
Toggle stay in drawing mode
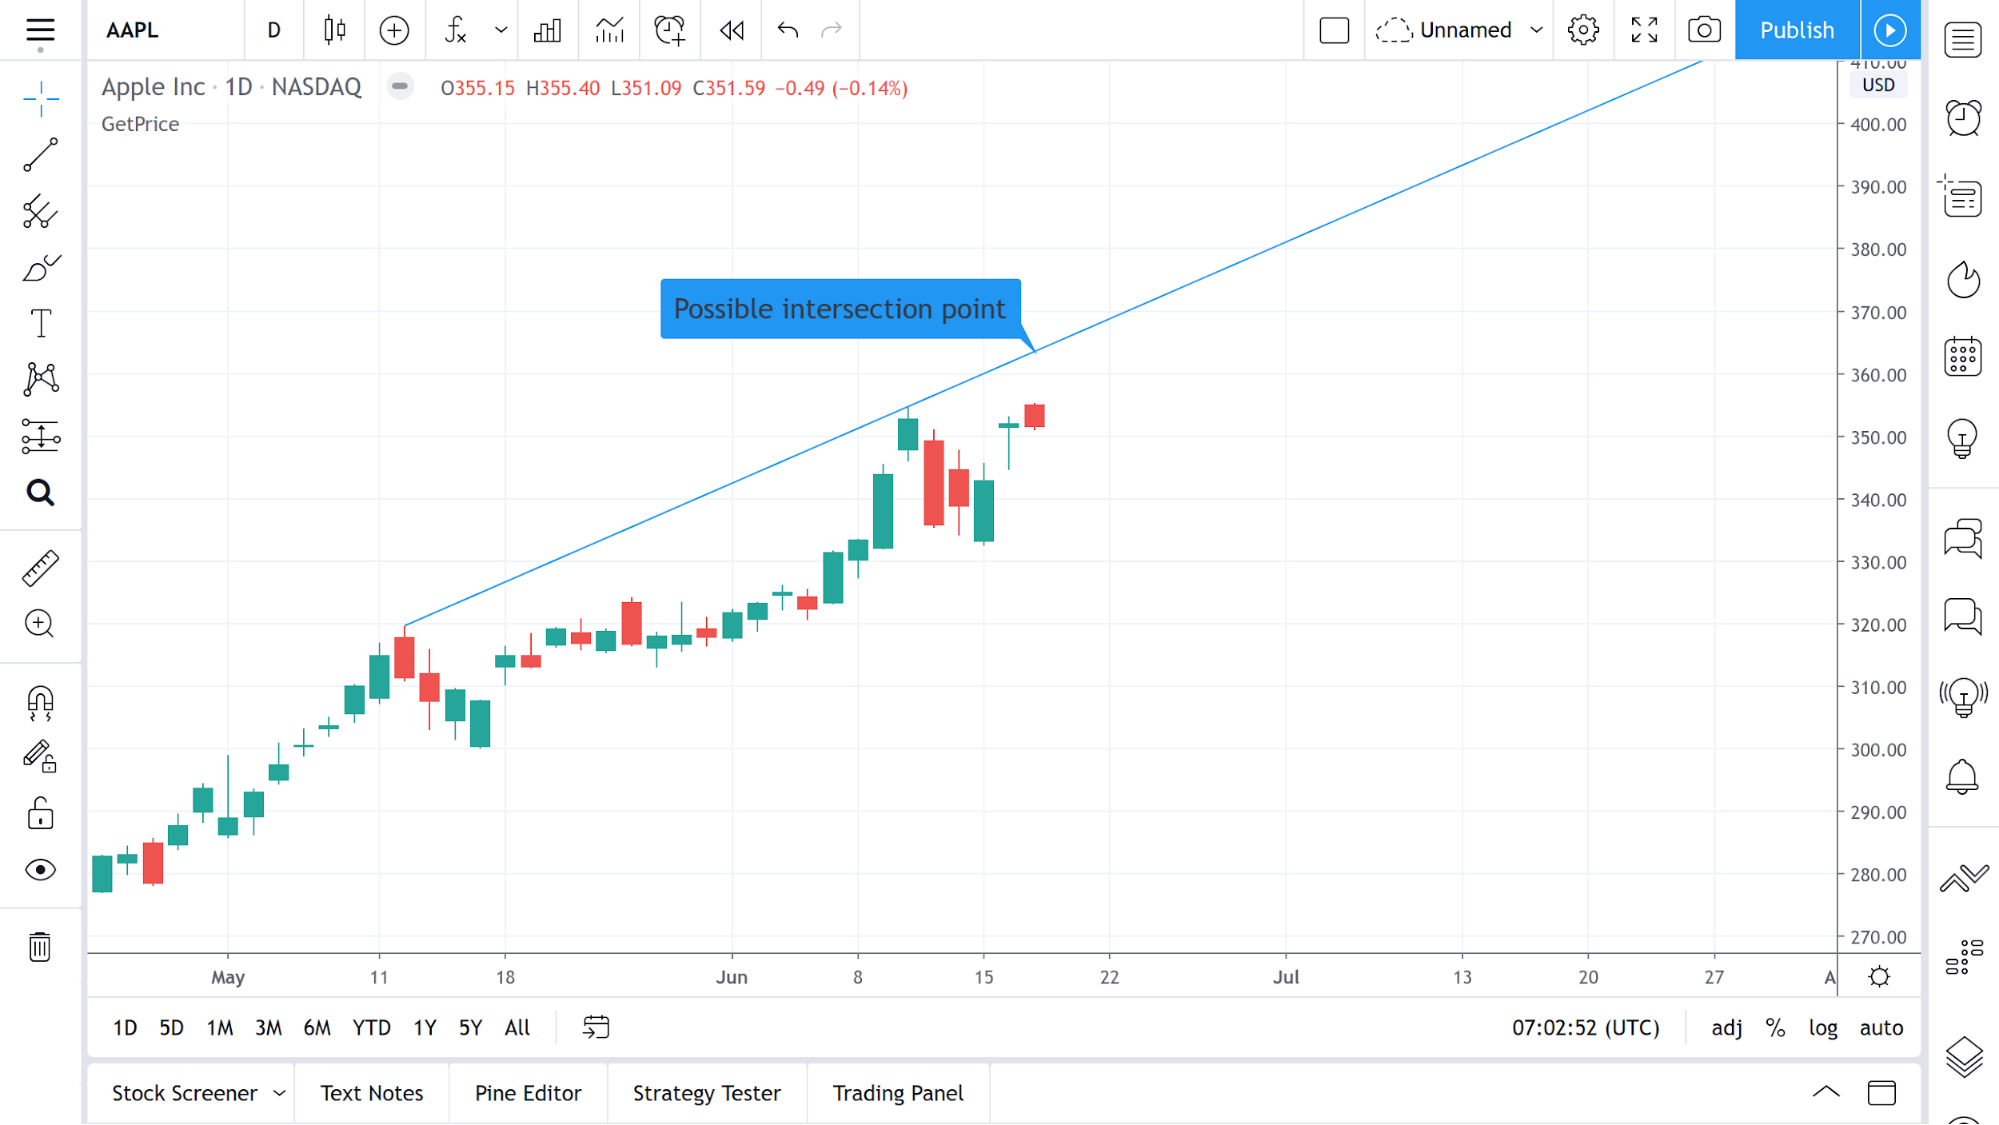[40, 757]
